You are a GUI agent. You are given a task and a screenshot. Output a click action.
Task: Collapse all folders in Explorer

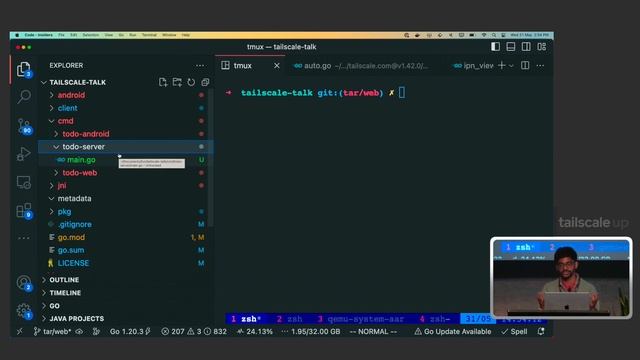205,82
